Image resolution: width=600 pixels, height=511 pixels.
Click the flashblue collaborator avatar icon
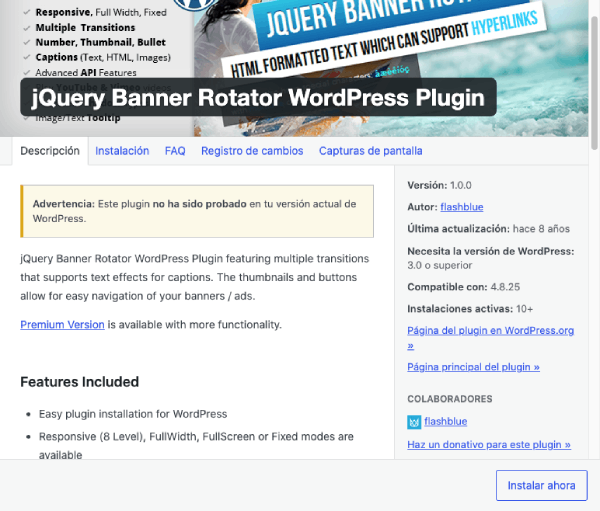(414, 422)
